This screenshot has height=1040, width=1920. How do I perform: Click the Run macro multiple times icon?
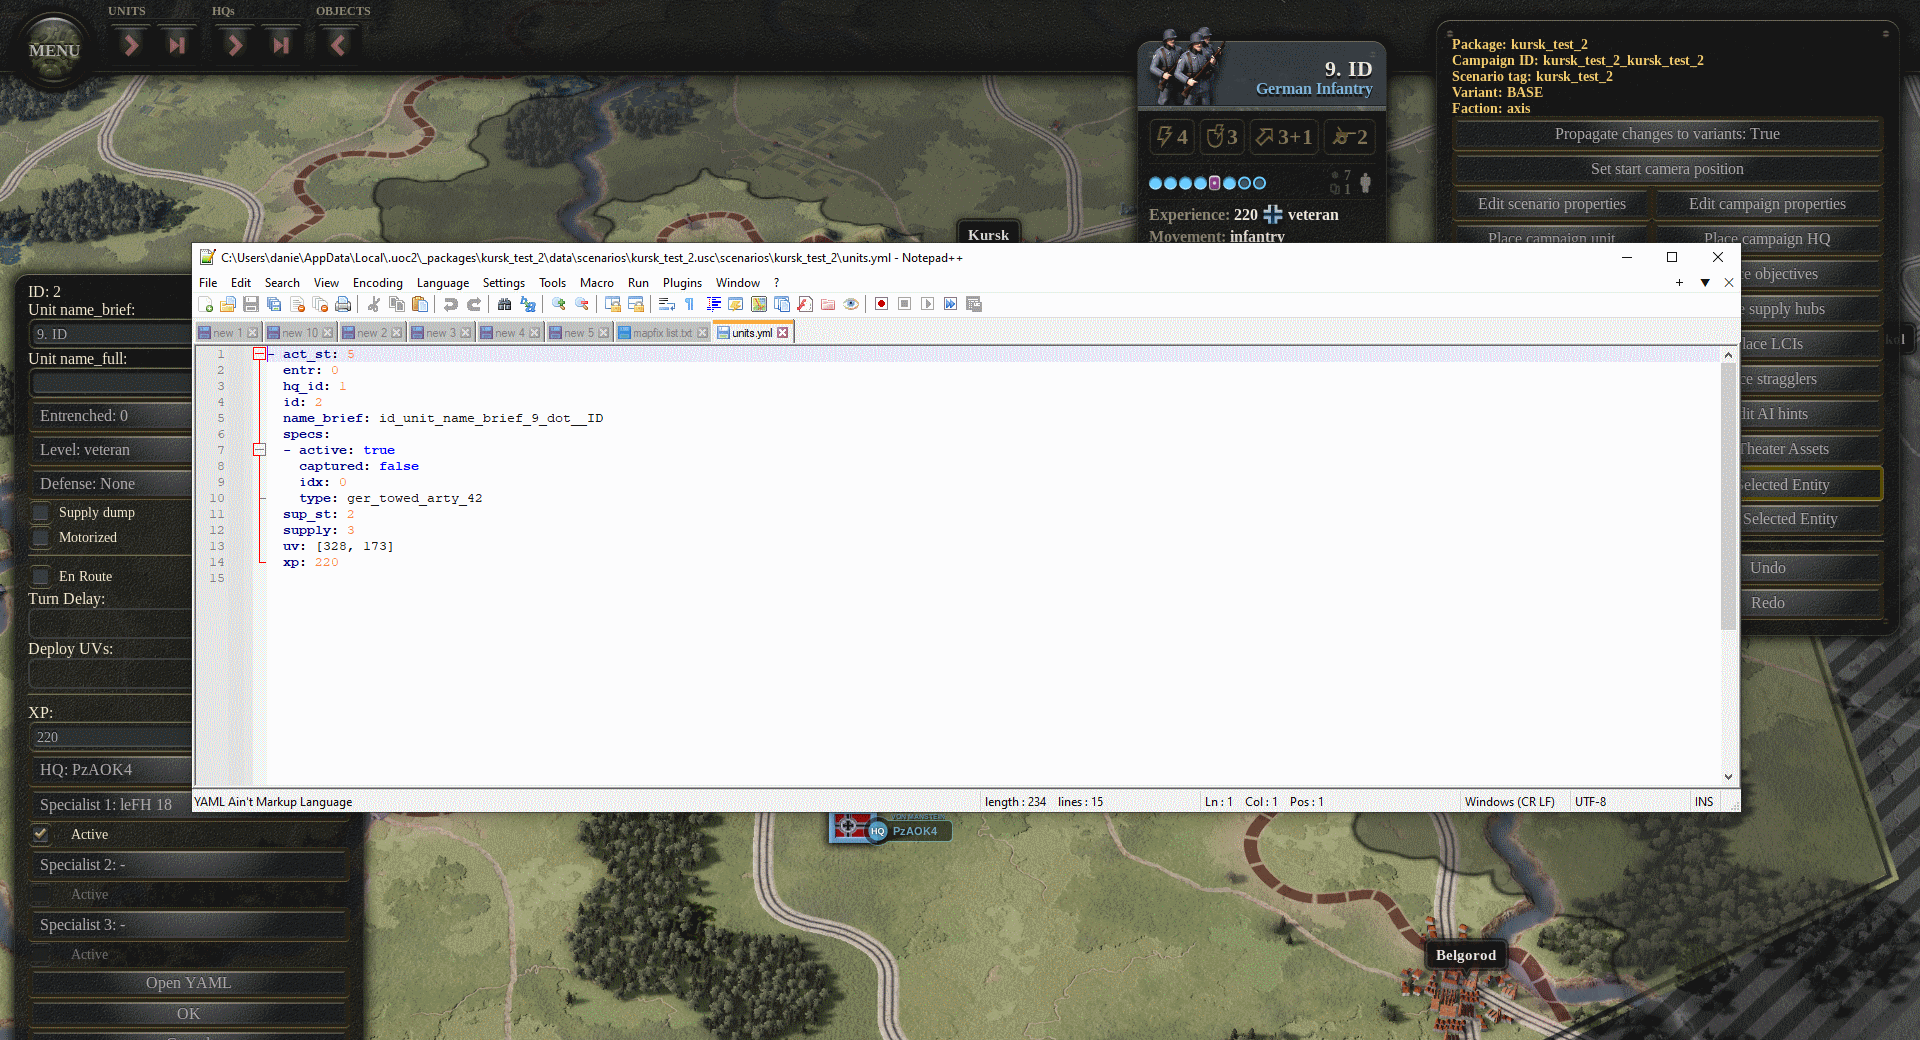tap(951, 304)
